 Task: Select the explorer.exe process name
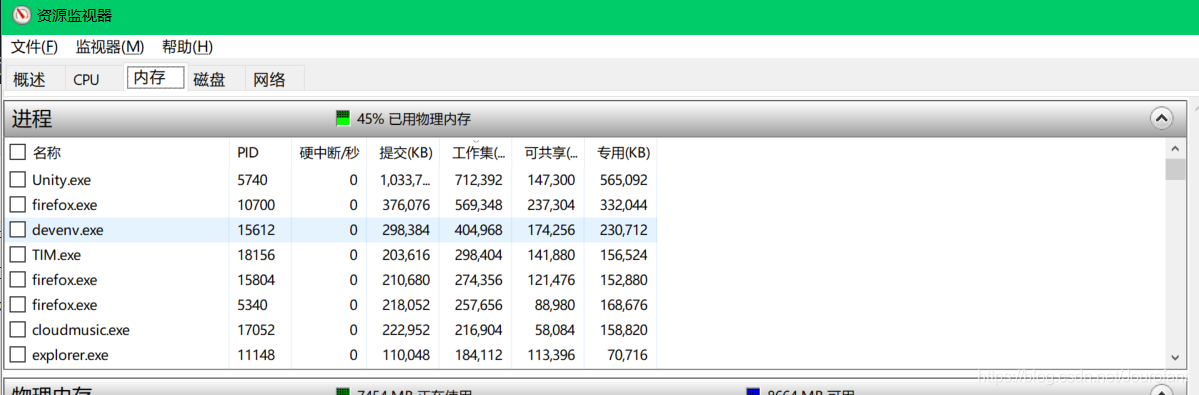(x=70, y=355)
